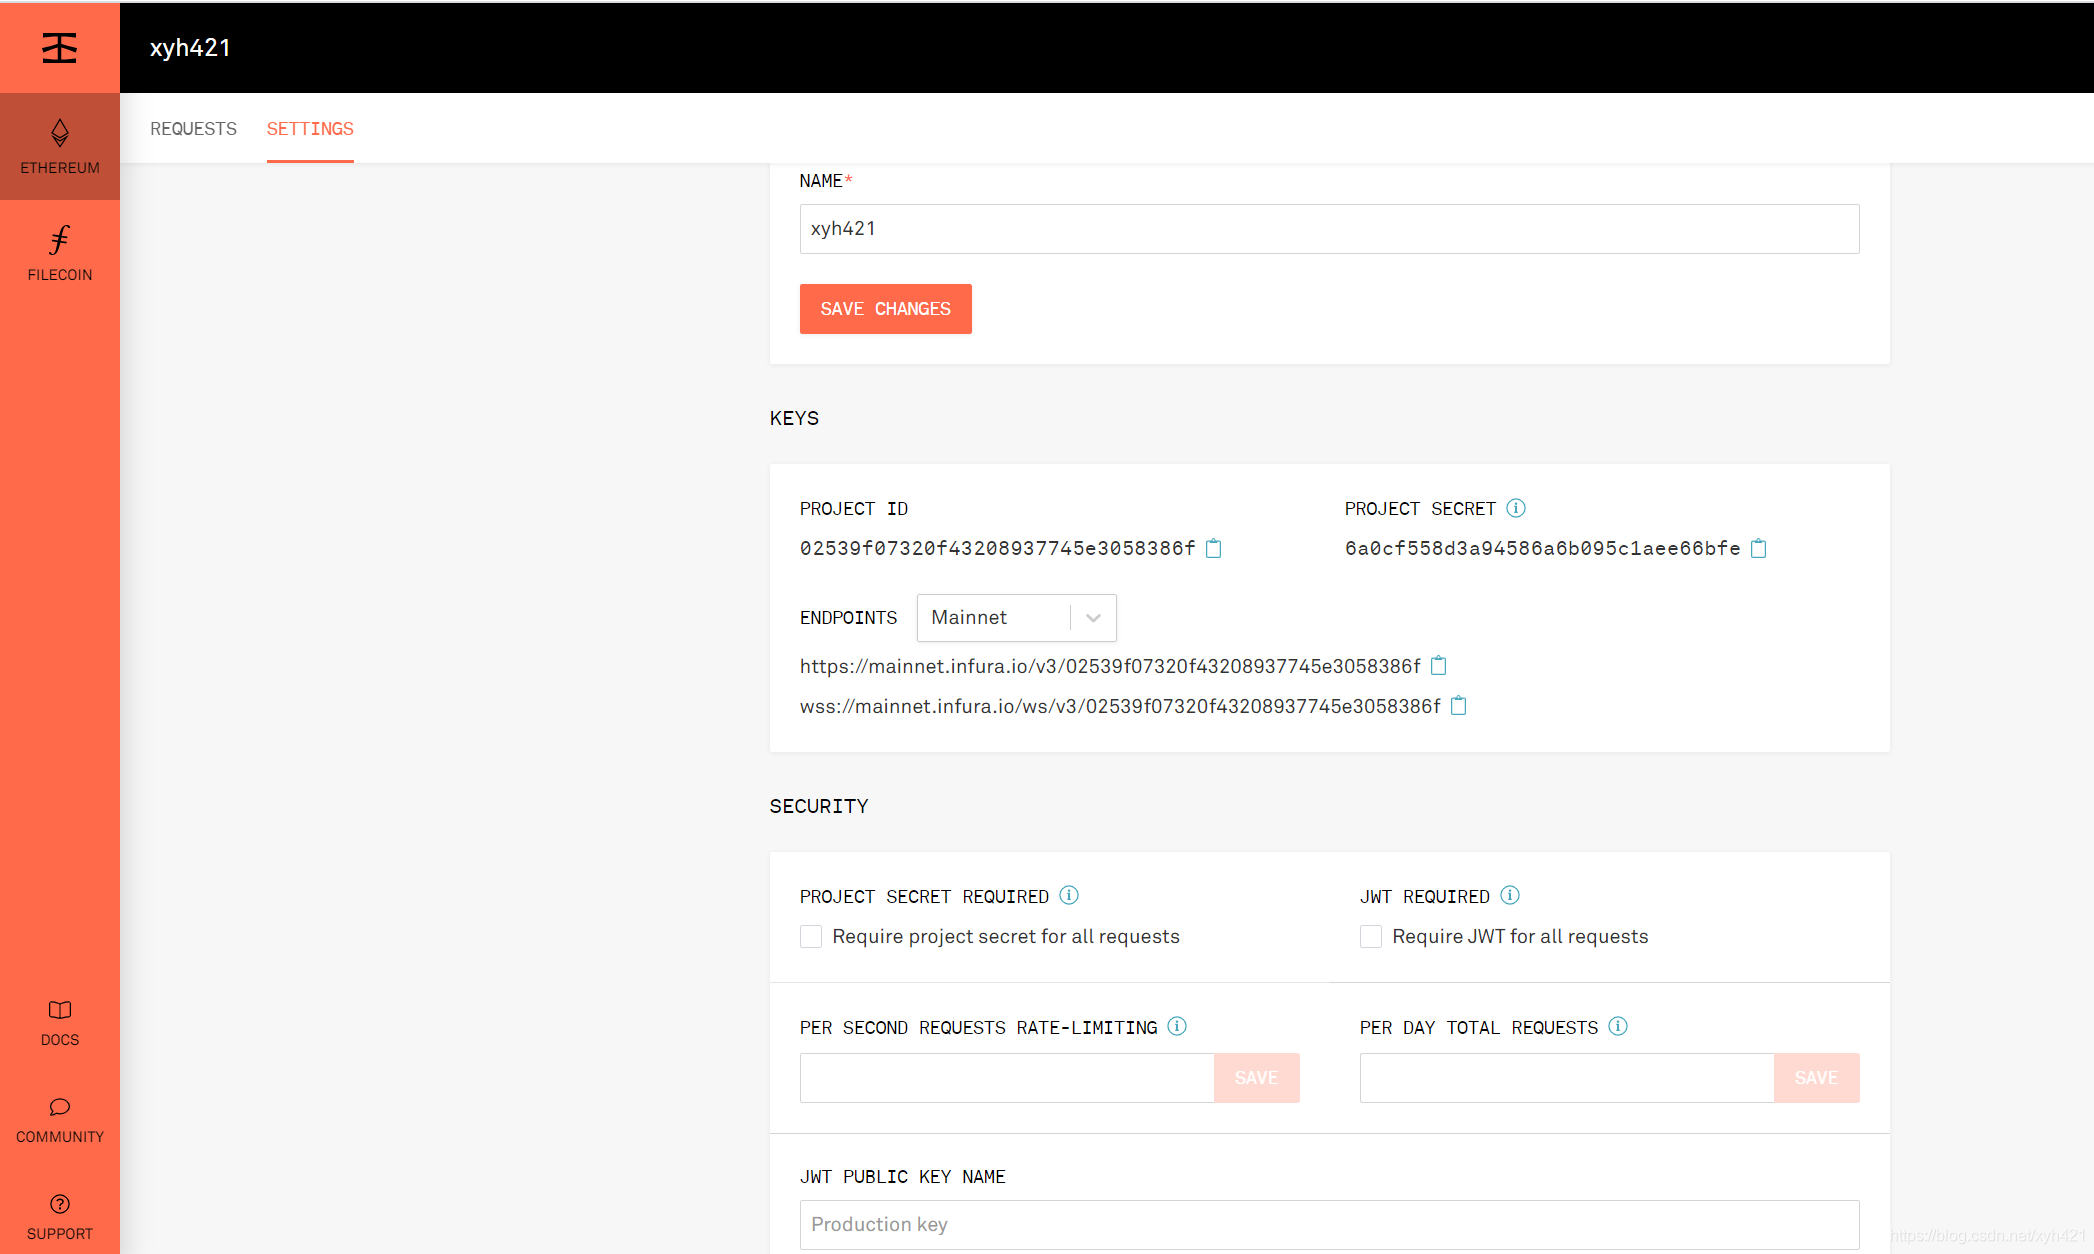Save the per second rate-limiting value
This screenshot has width=2094, height=1254.
point(1254,1076)
